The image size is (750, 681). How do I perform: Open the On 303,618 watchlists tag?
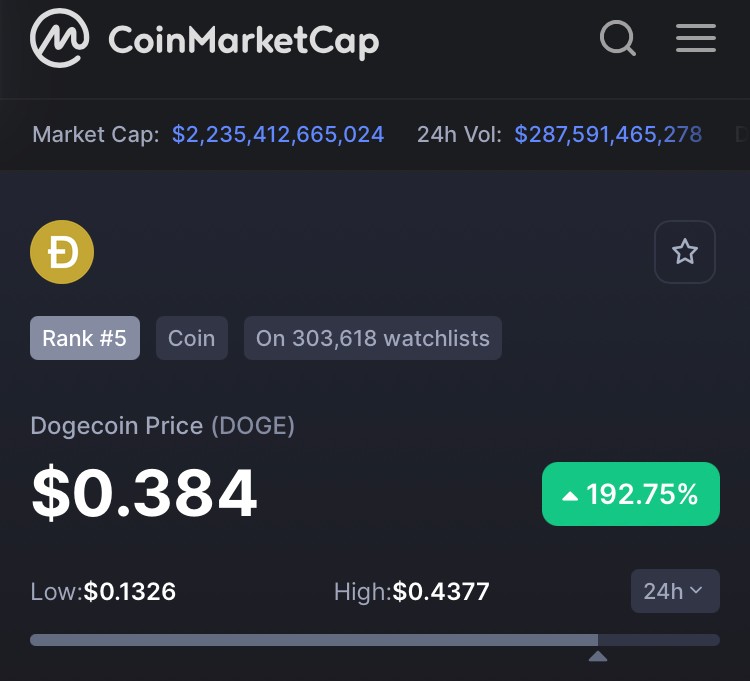point(373,338)
